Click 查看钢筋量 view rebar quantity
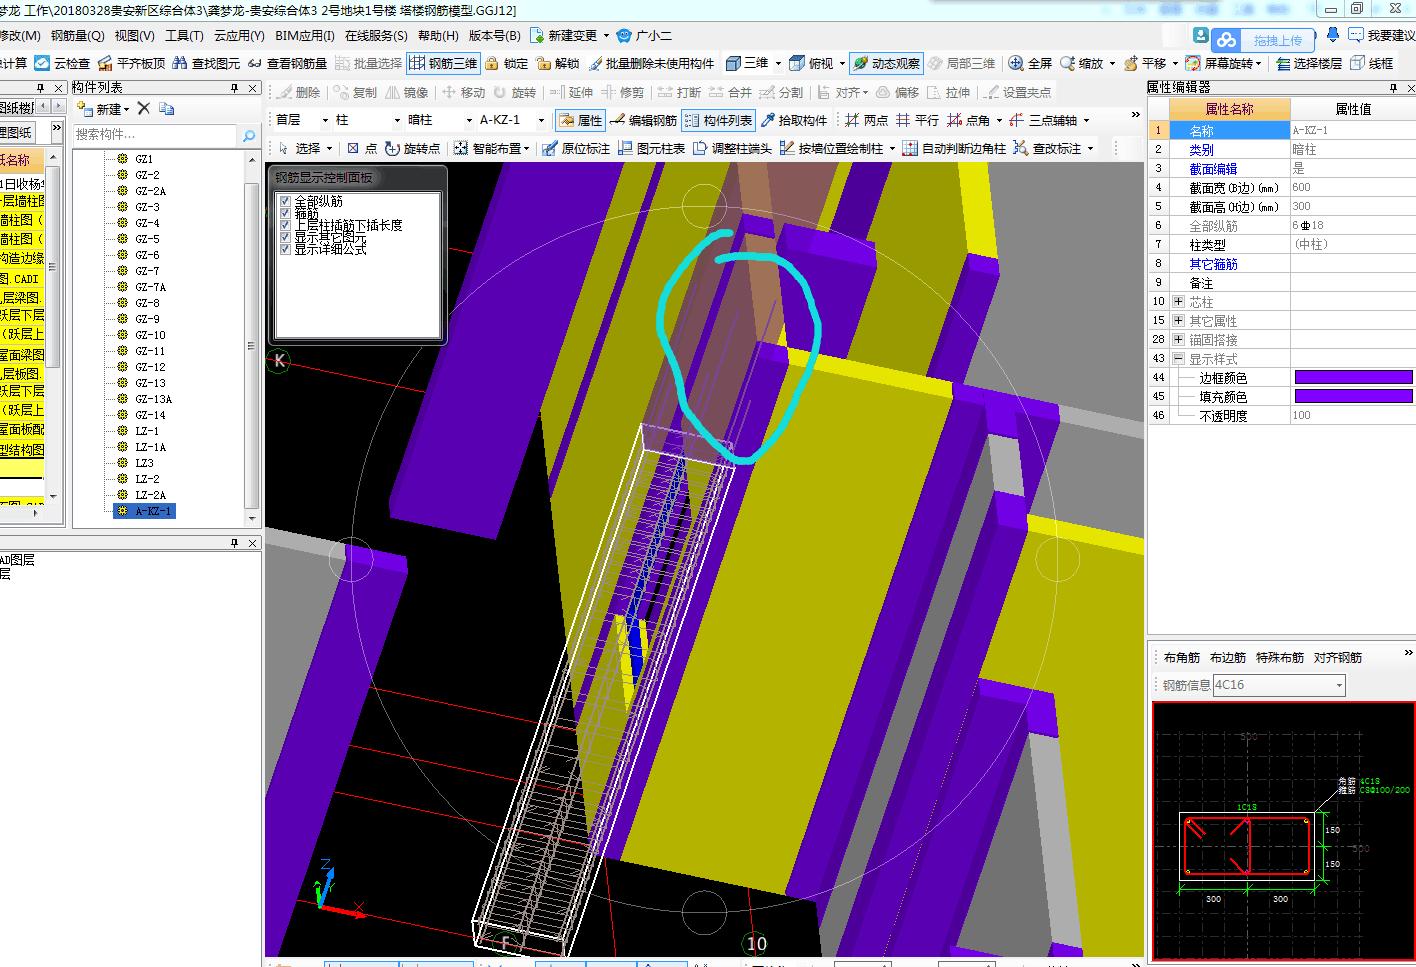1416x967 pixels. point(287,63)
